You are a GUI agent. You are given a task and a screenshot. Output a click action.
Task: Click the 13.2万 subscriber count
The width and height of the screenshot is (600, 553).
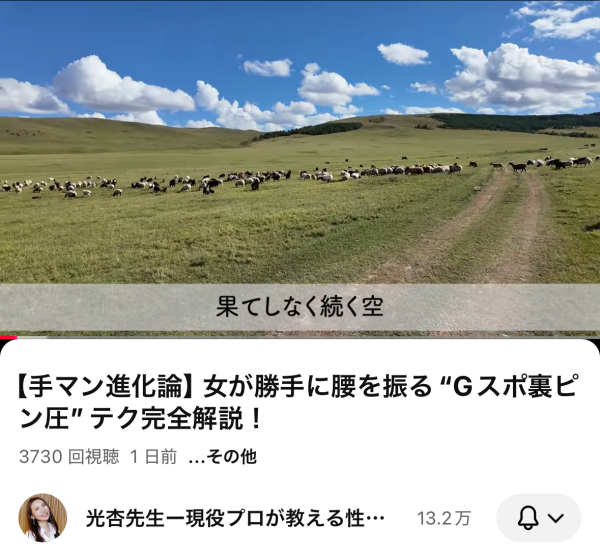[x=444, y=519]
